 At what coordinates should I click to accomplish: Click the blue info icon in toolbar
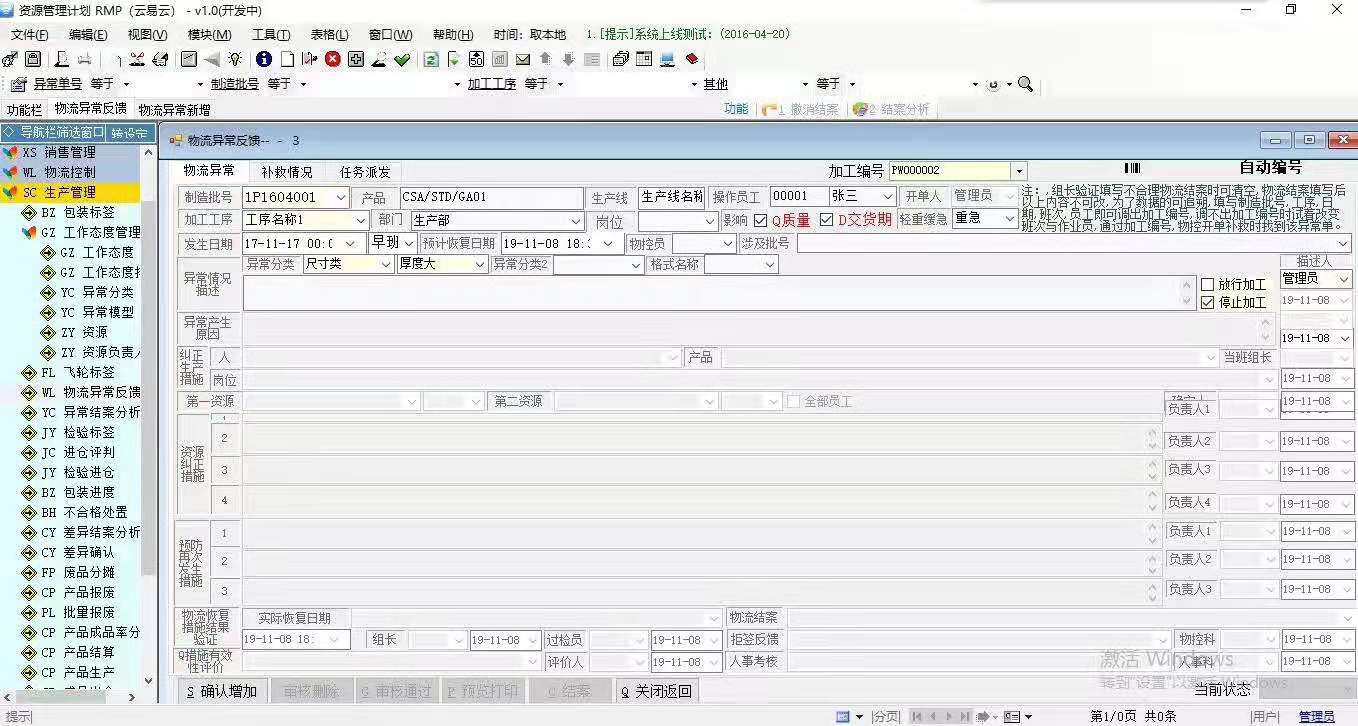pyautogui.click(x=264, y=59)
